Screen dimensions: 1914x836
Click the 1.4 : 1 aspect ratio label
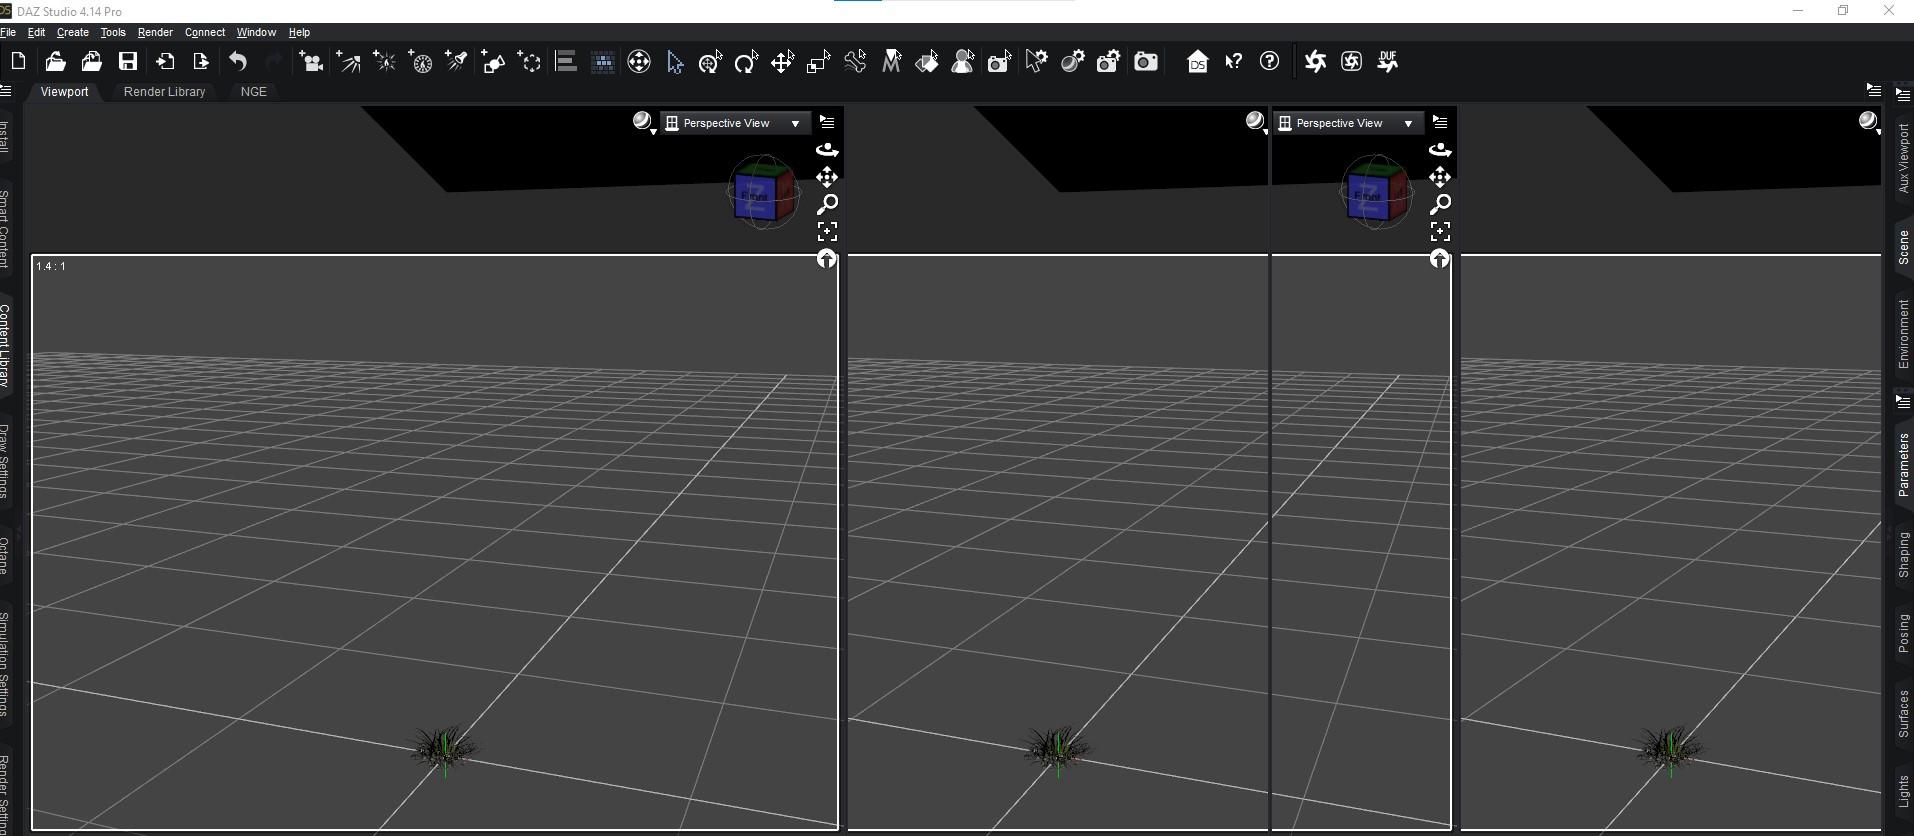pyautogui.click(x=51, y=266)
